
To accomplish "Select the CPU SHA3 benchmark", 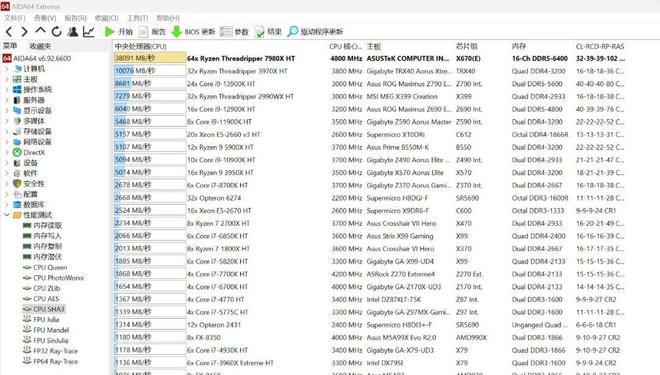I will (x=43, y=309).
